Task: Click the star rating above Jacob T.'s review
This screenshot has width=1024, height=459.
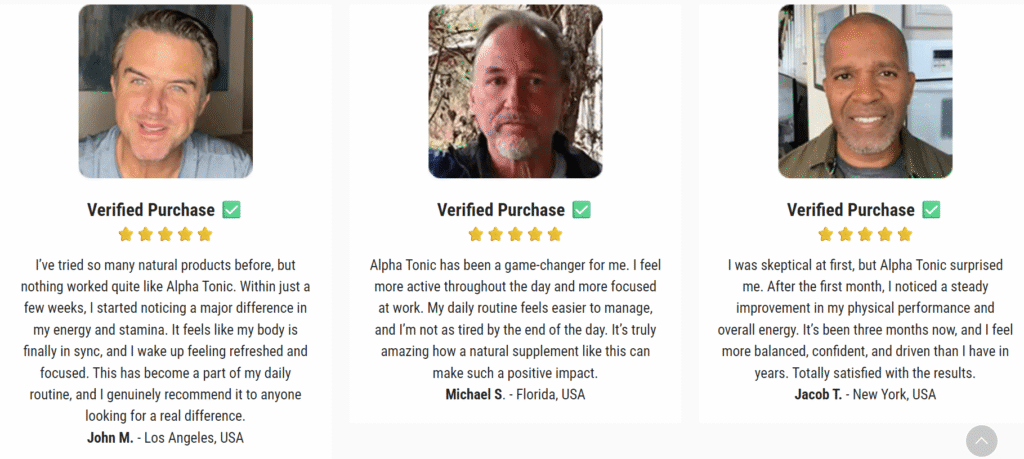Action: point(865,235)
